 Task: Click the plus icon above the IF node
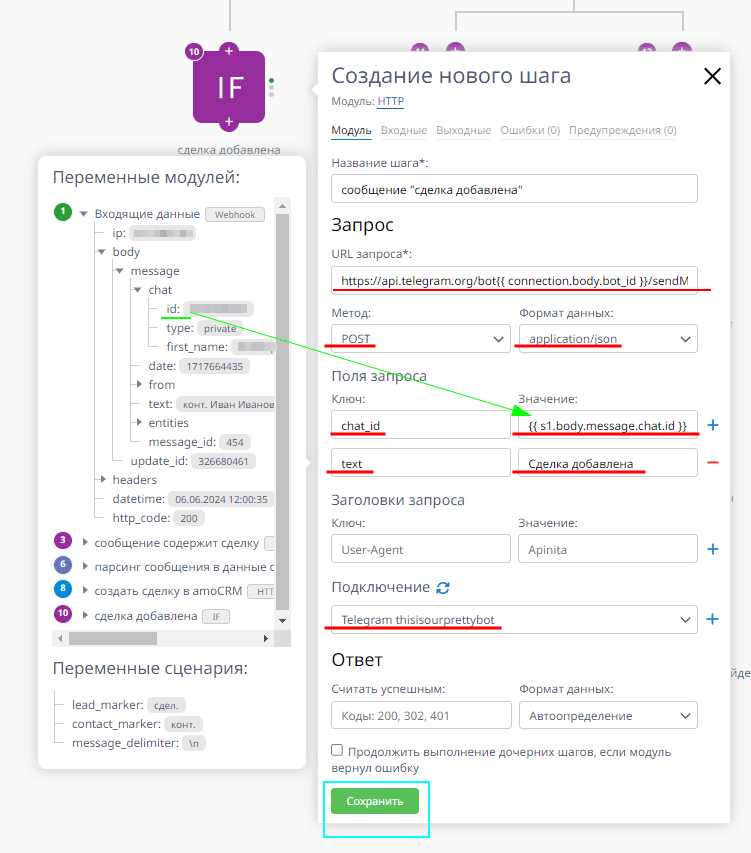(229, 49)
